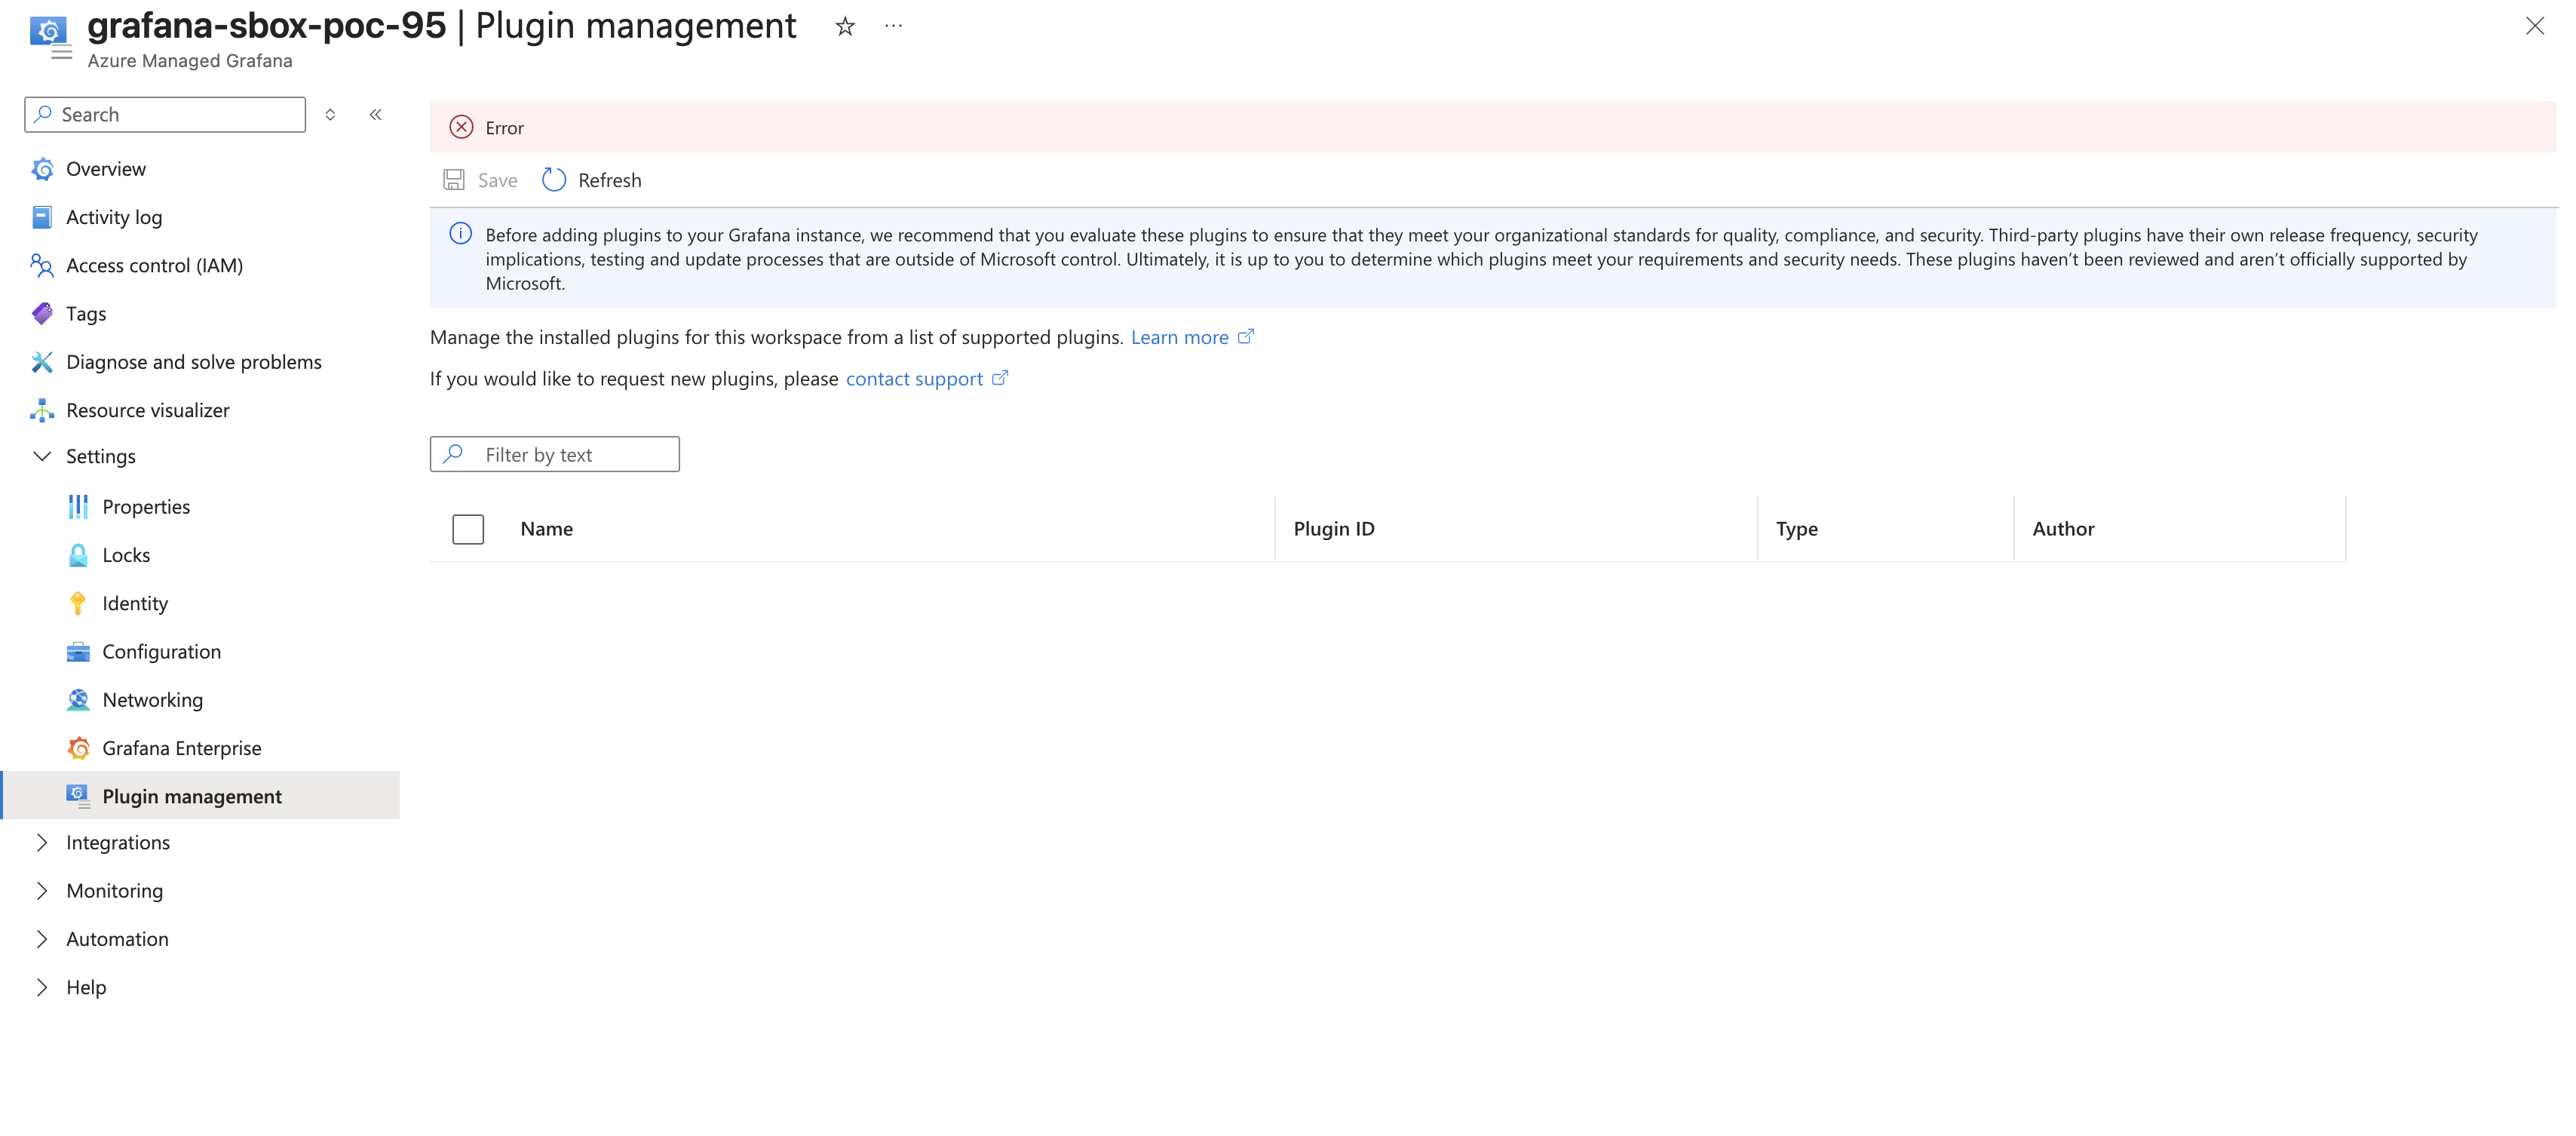This screenshot has height=1136, width=2576.
Task: Expand the Integrations section
Action: [42, 842]
